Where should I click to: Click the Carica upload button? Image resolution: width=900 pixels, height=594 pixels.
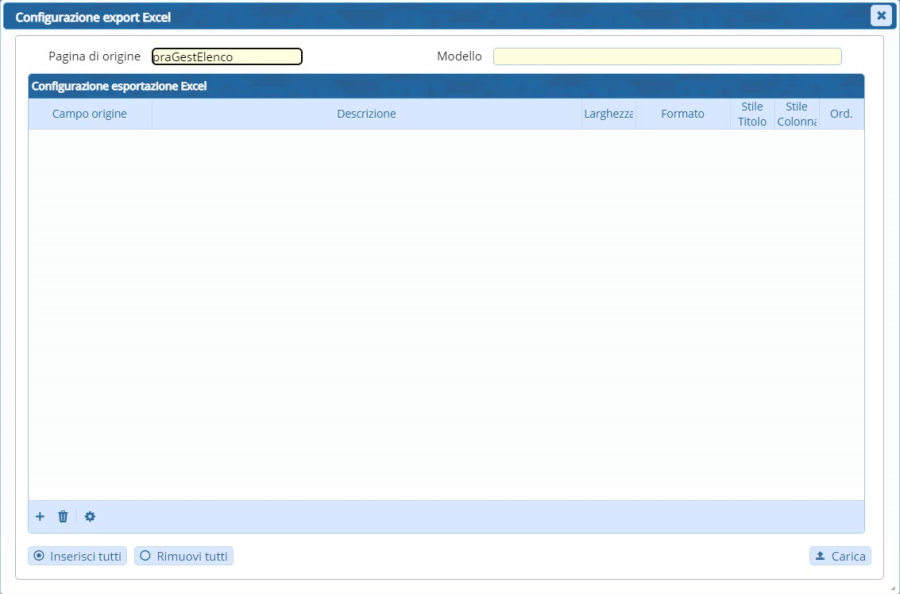click(840, 556)
